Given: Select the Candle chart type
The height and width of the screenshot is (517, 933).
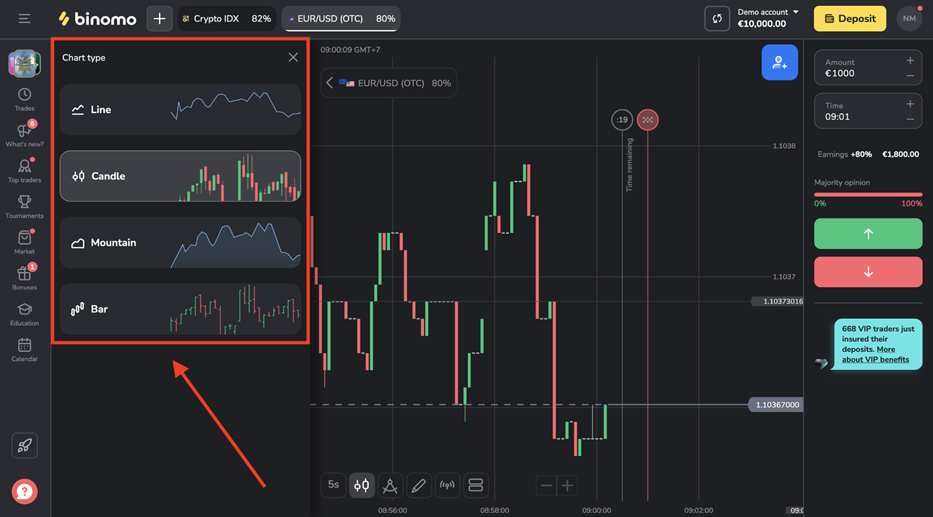Looking at the screenshot, I should (x=180, y=176).
